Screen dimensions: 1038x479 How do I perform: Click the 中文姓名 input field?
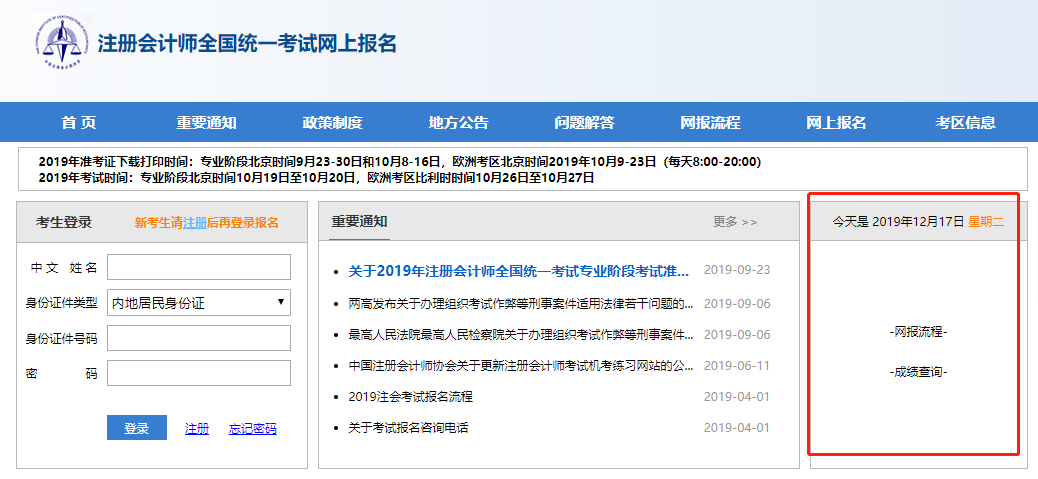[198, 267]
